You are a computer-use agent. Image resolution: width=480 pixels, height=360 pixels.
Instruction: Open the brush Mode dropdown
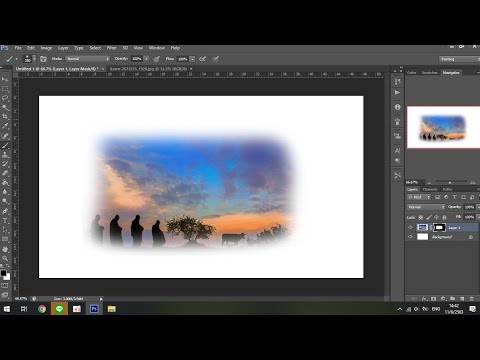[x=87, y=59]
